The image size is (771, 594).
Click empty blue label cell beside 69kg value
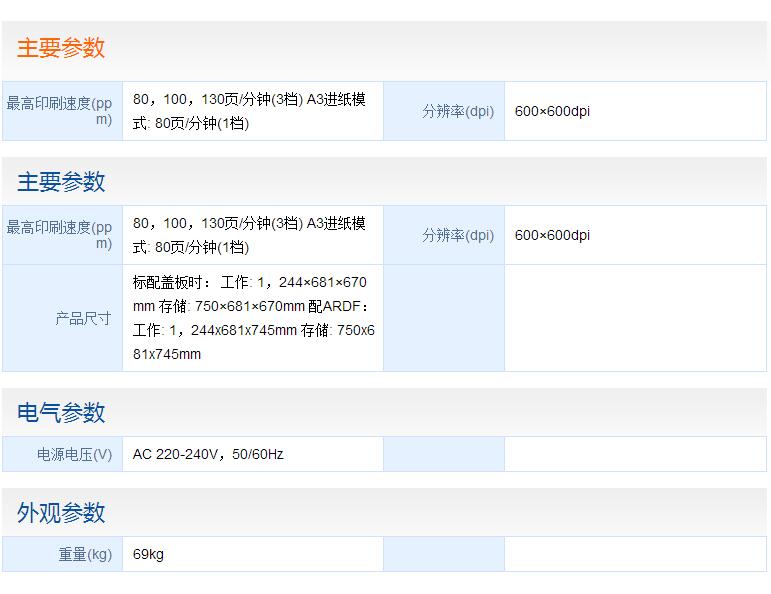[444, 554]
